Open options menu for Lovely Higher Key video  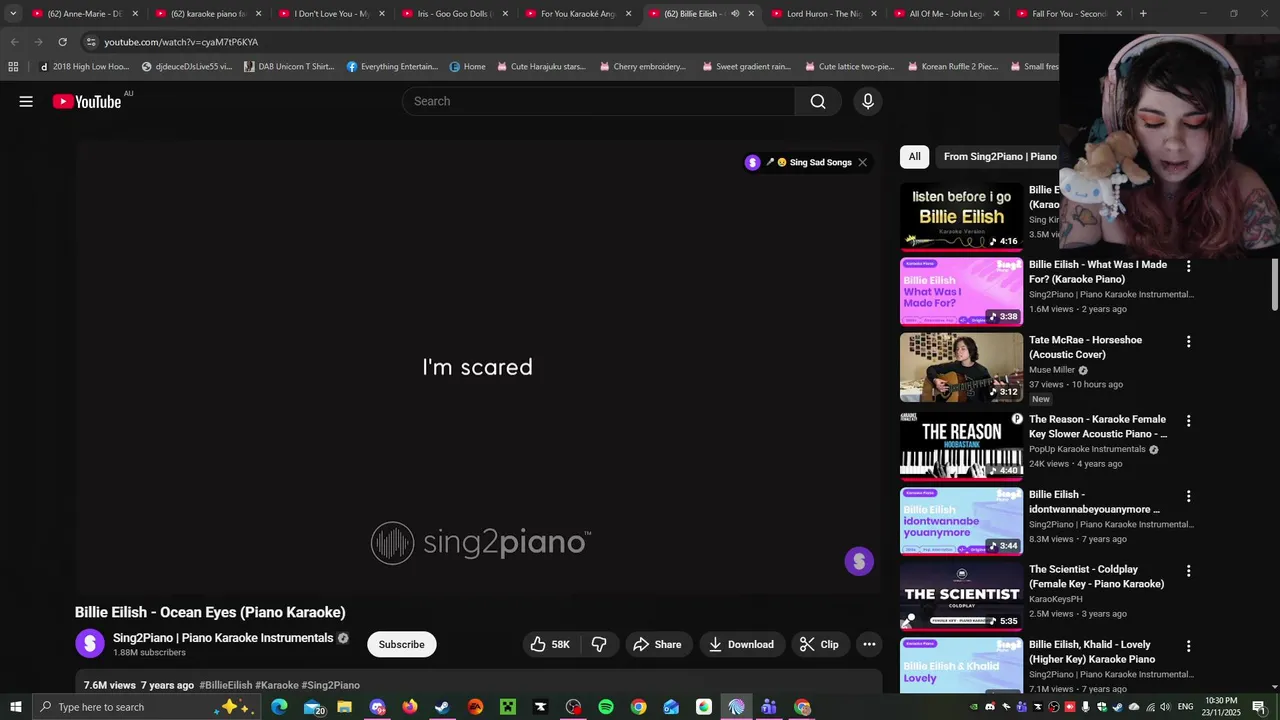[1188, 646]
